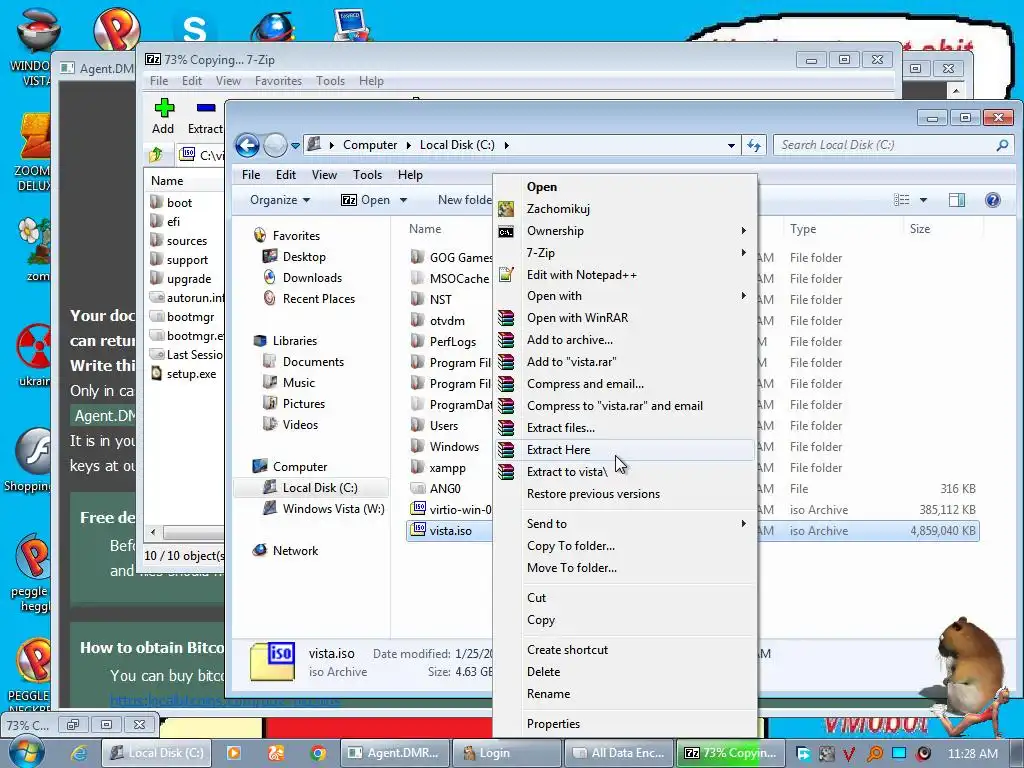
Task: Click the Explorer help question mark icon
Action: click(992, 200)
